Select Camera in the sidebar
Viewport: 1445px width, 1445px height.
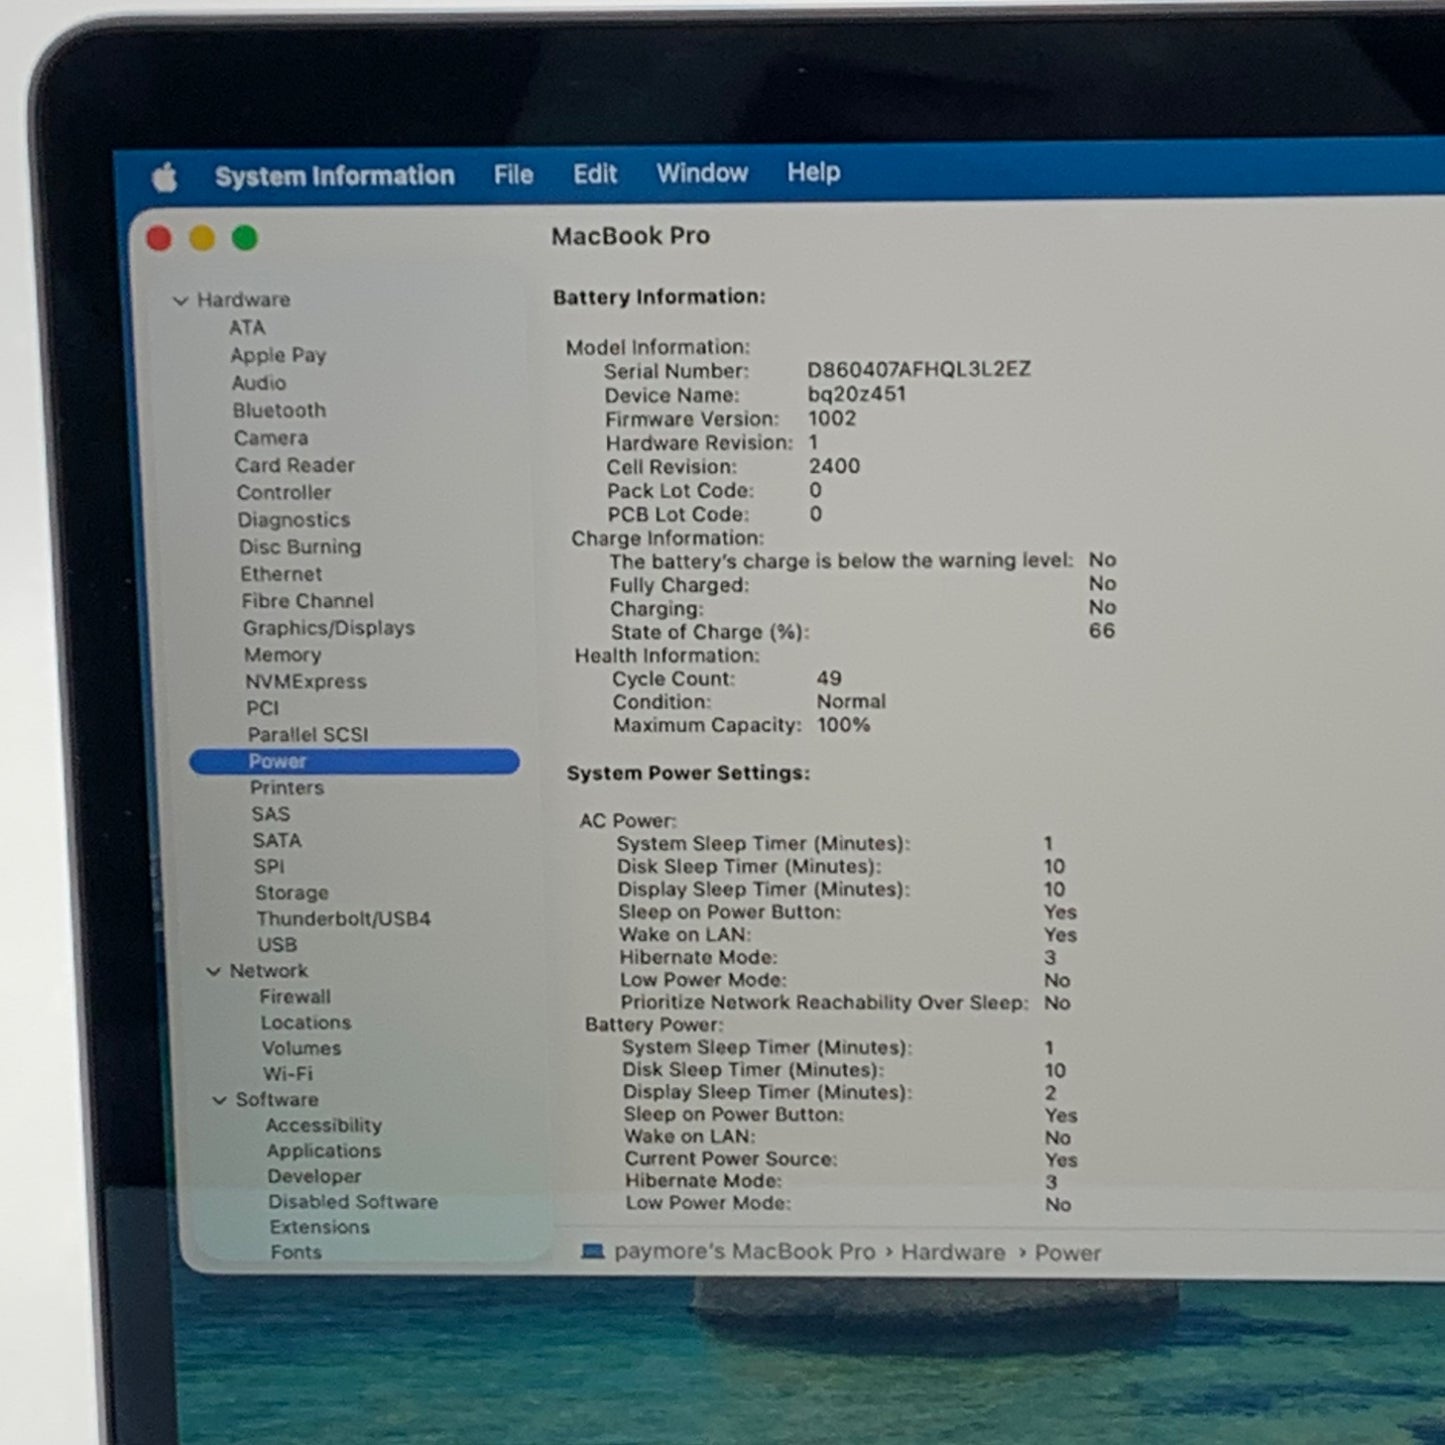point(271,438)
